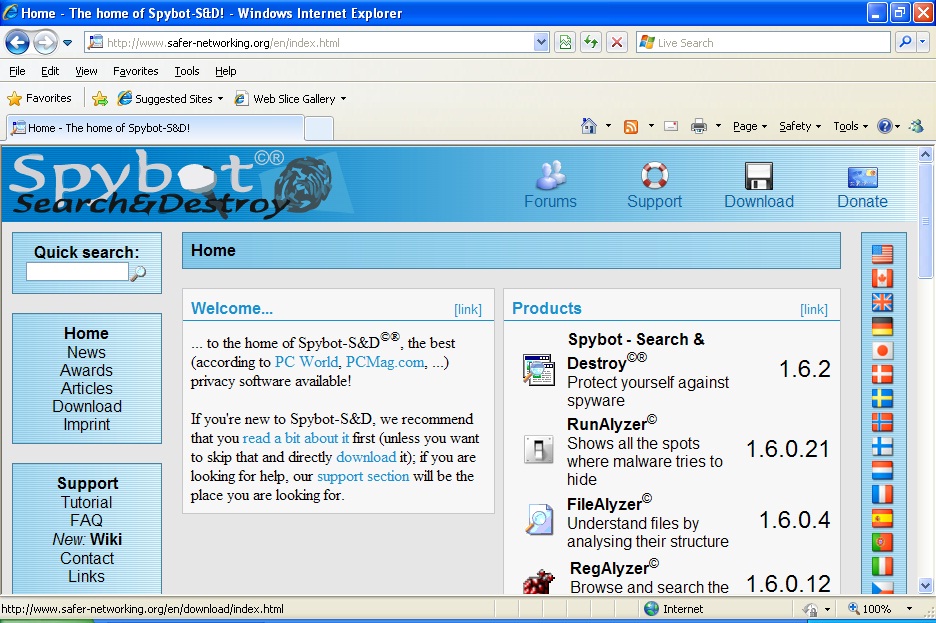
Task: Select the Spybot-S&D home tab
Action: coord(155,128)
